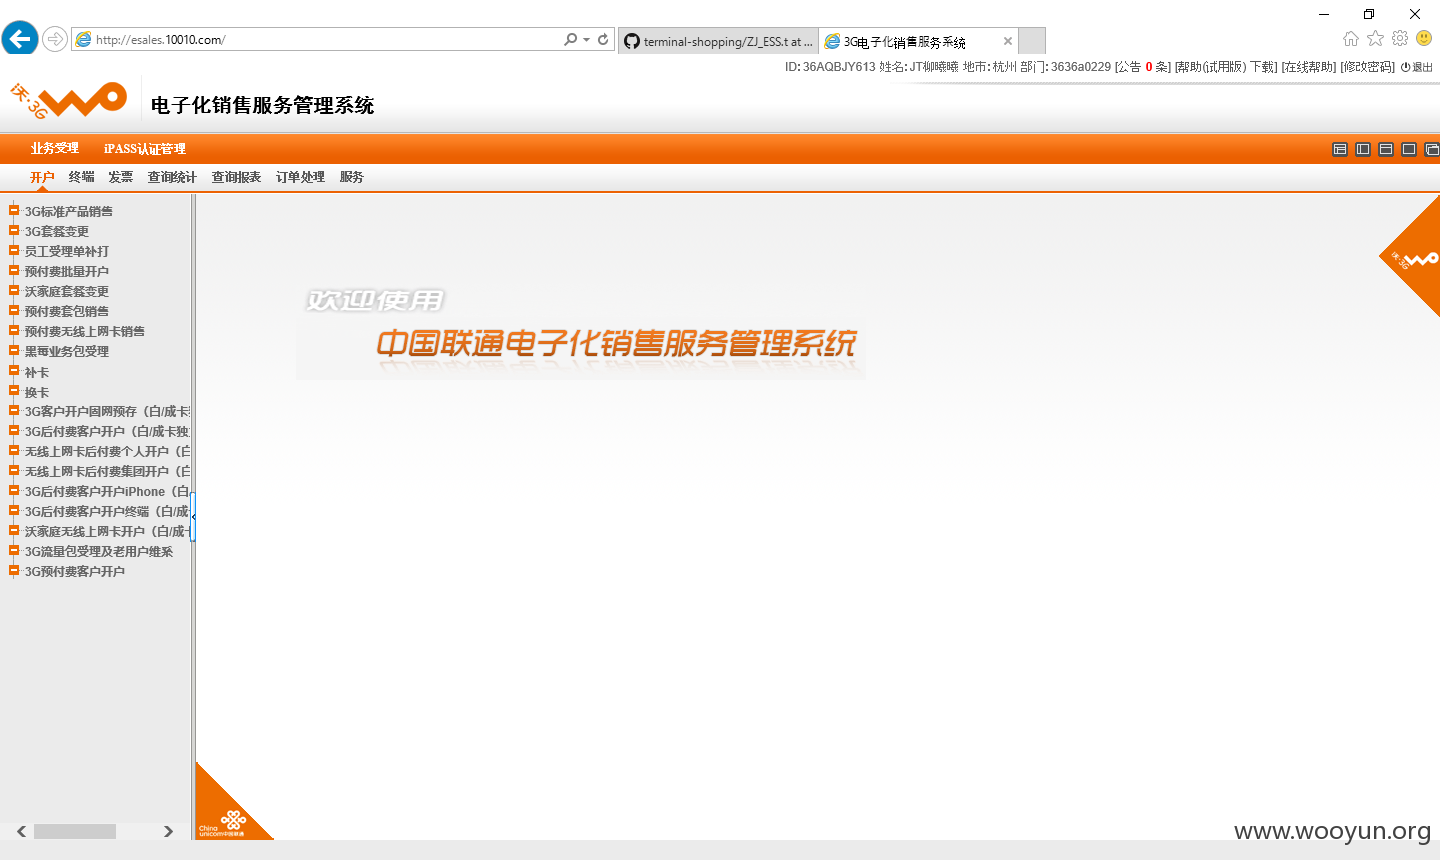Click the orange node icon beside 3G预付费客户开户
Viewport: 1440px width, 860px height.
coord(14,571)
